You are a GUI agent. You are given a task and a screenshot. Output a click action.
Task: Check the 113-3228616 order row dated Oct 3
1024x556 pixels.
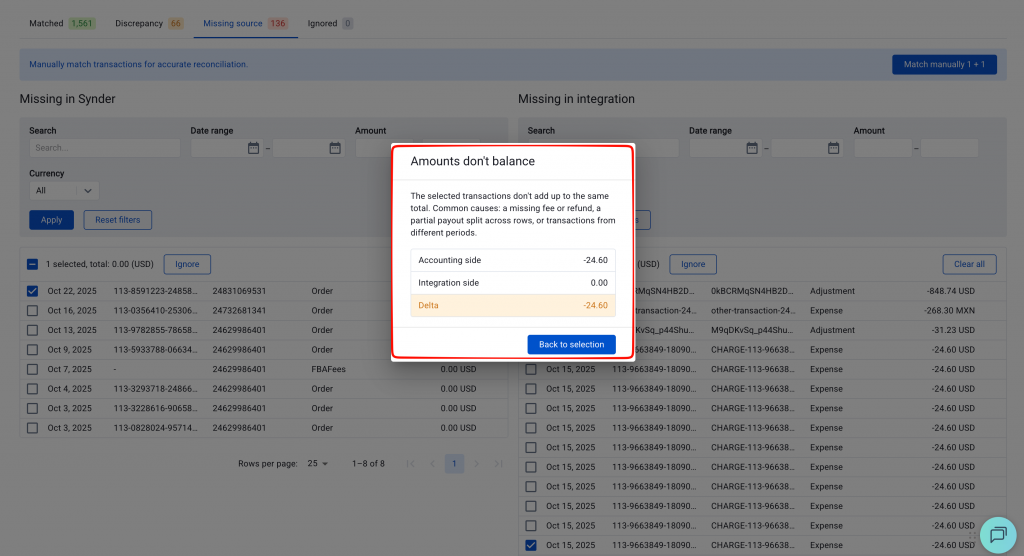click(x=33, y=408)
